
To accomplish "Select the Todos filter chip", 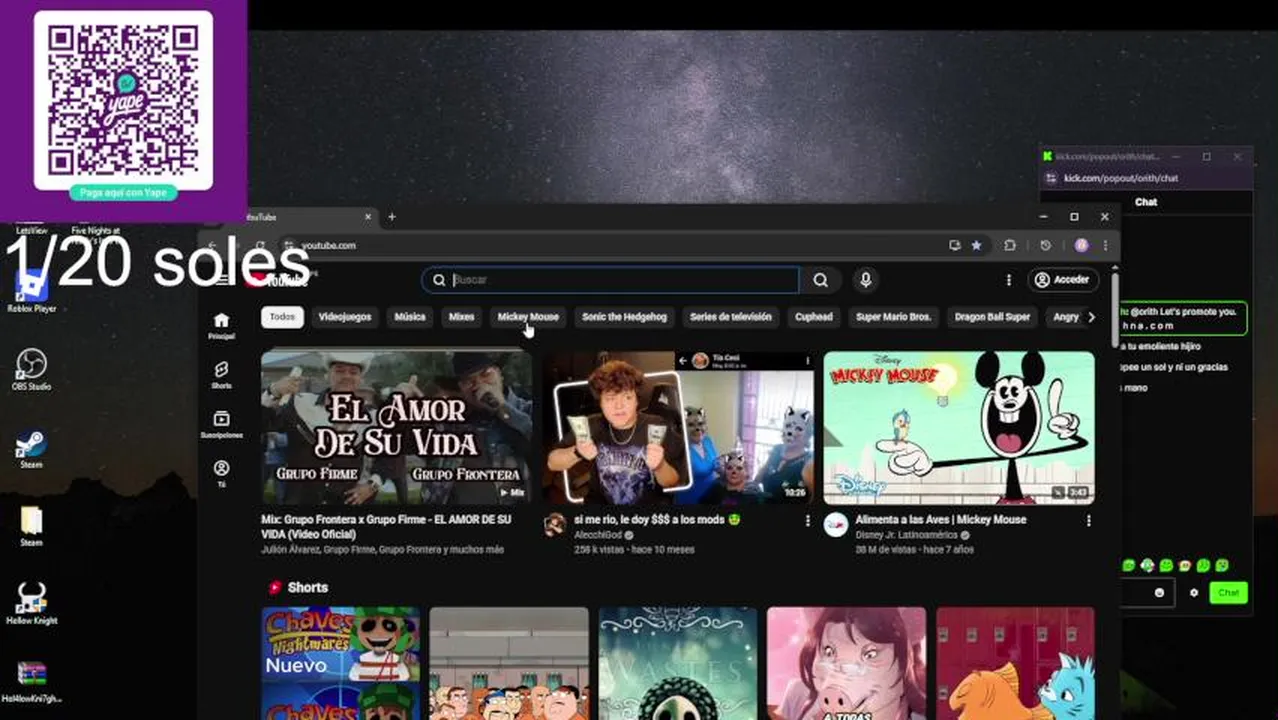I will (x=282, y=317).
